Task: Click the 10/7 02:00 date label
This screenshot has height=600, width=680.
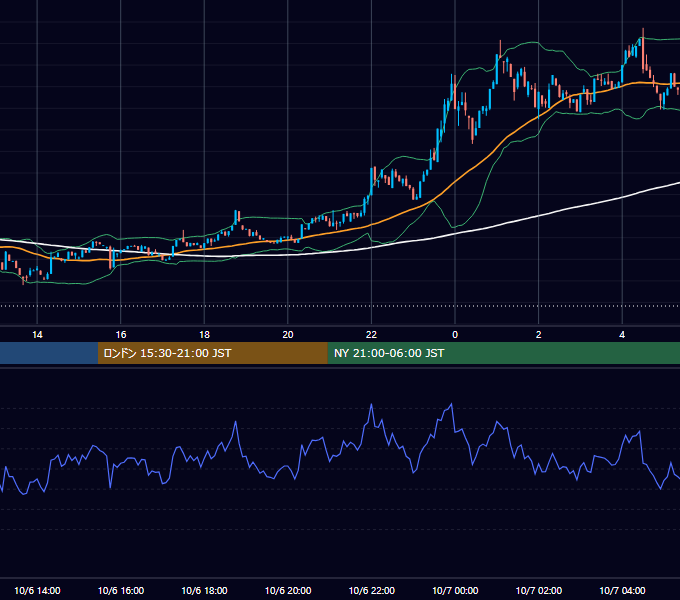Action: point(539,590)
